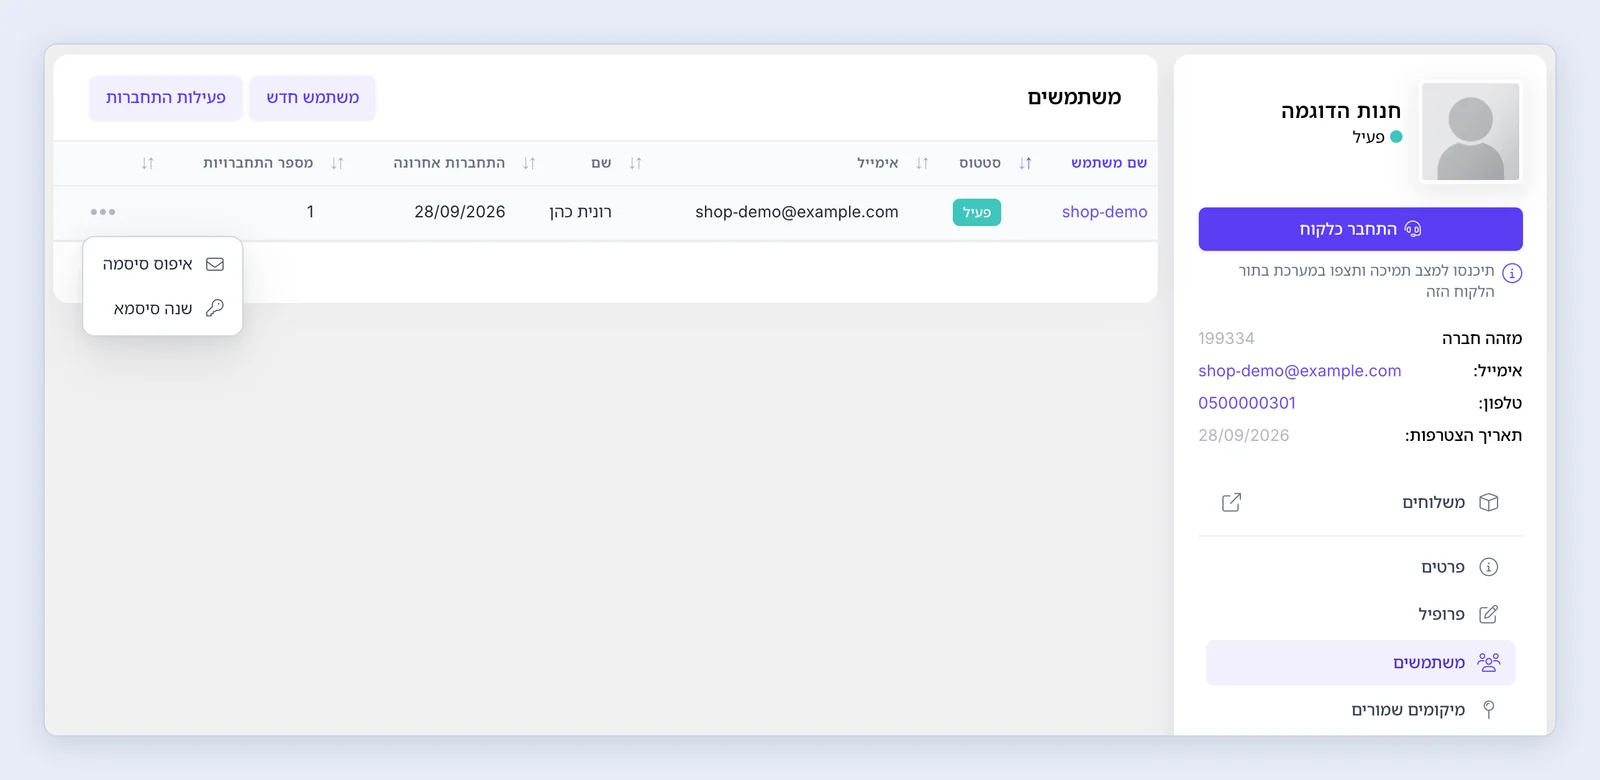Click the shop-demo@example.com cell in users table
Screen dimensions: 1600x780
tap(797, 212)
